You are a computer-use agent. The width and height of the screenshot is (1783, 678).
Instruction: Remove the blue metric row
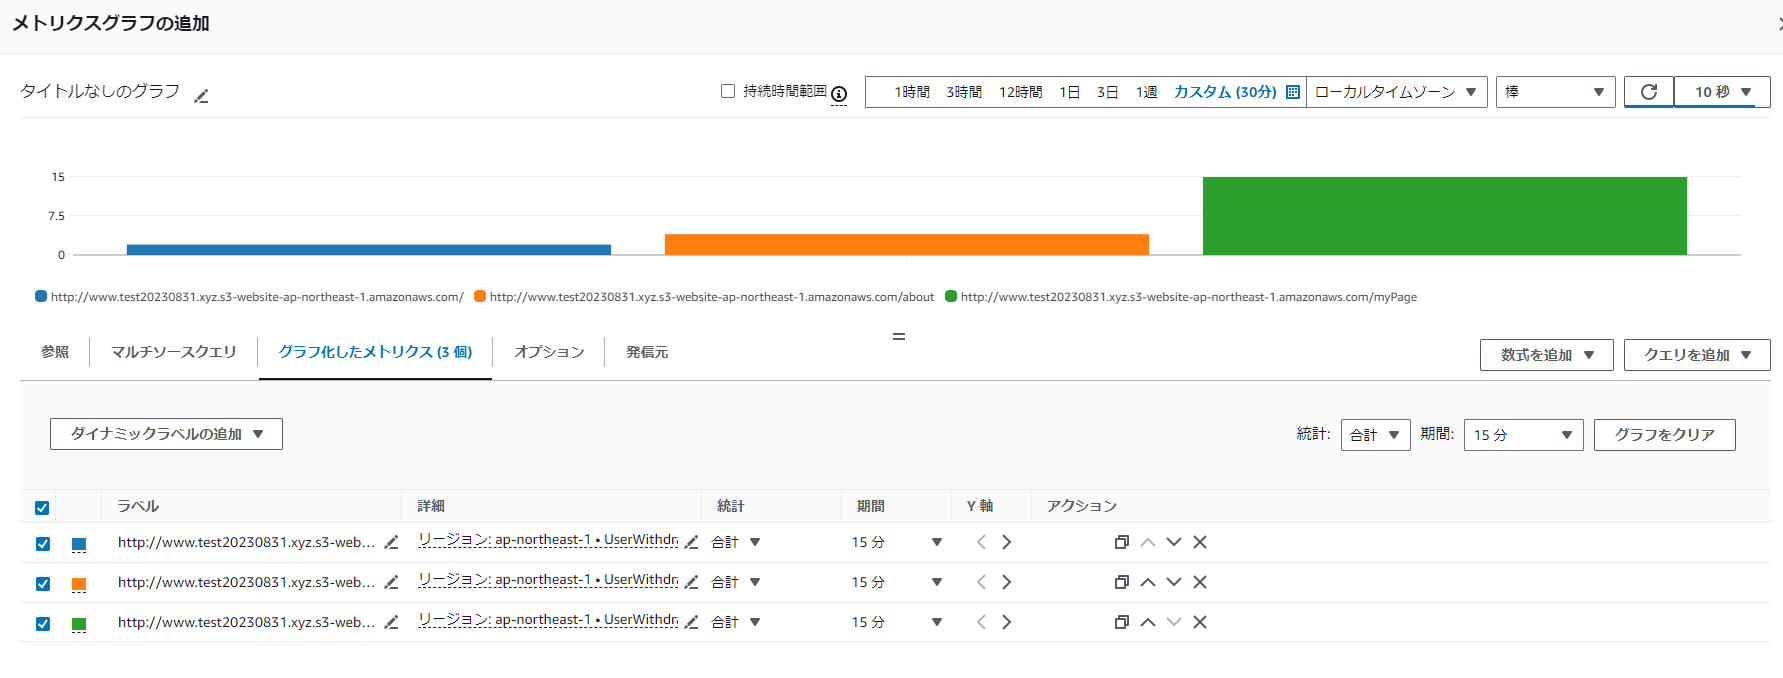pos(1200,542)
